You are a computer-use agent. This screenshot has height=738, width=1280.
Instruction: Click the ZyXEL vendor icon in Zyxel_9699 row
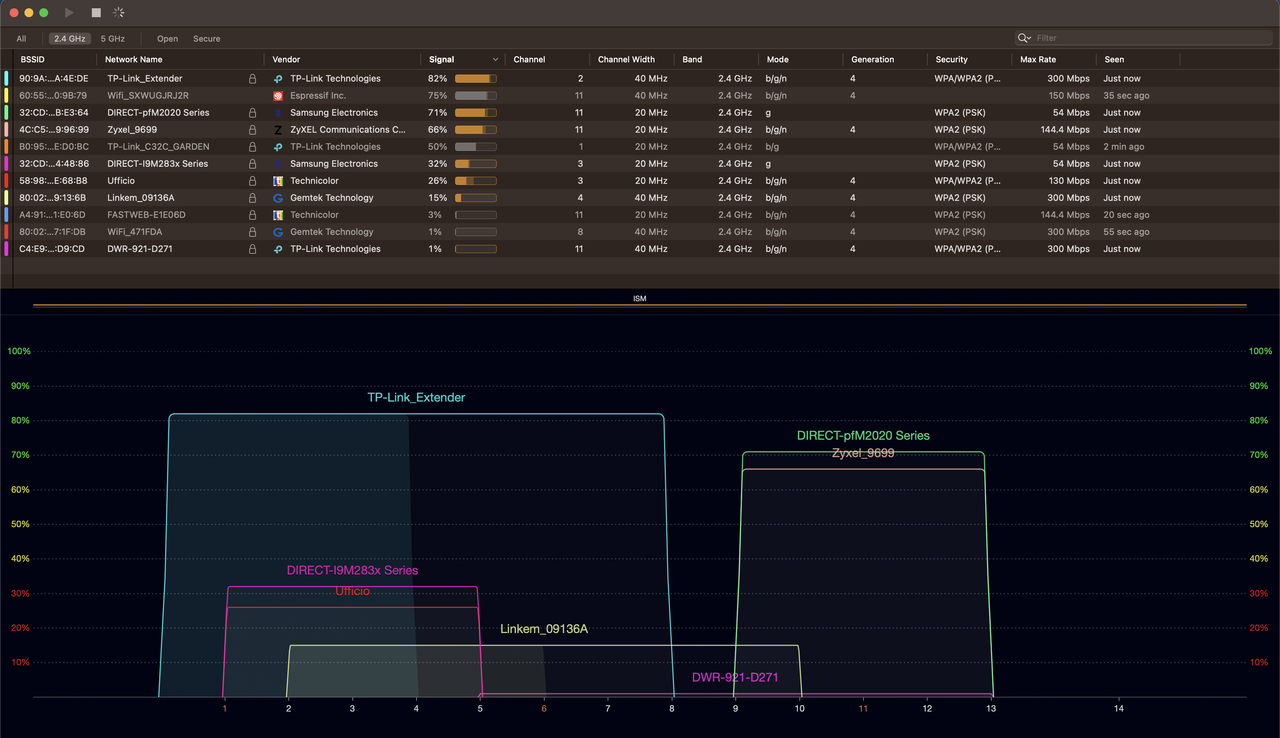pos(277,129)
